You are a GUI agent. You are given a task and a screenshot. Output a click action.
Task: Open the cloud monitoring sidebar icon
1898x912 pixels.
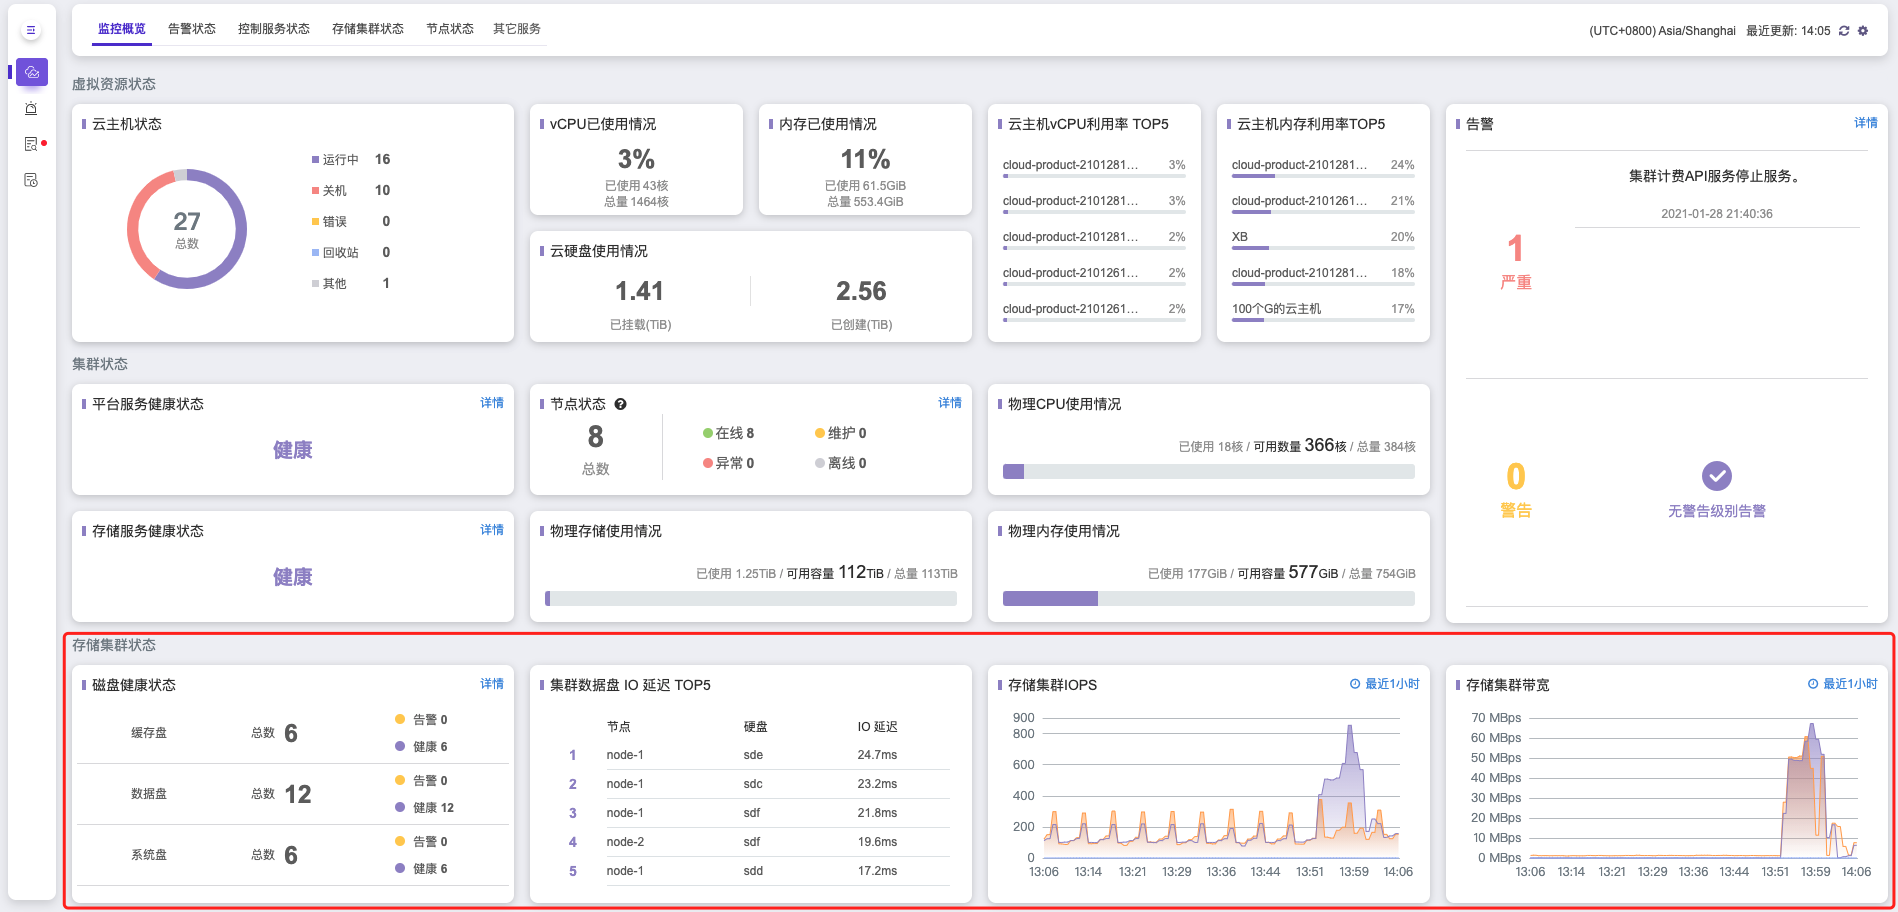point(32,72)
